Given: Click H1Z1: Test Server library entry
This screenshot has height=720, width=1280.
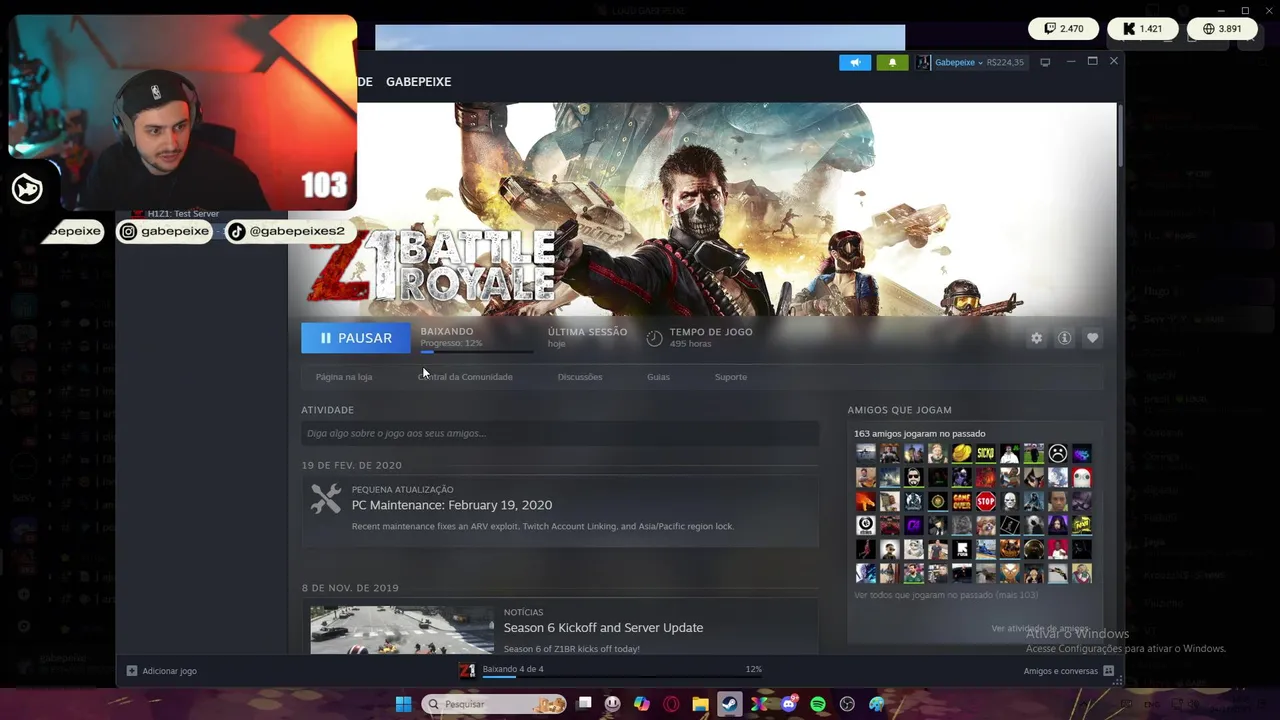Looking at the screenshot, I should pyautogui.click(x=183, y=214).
